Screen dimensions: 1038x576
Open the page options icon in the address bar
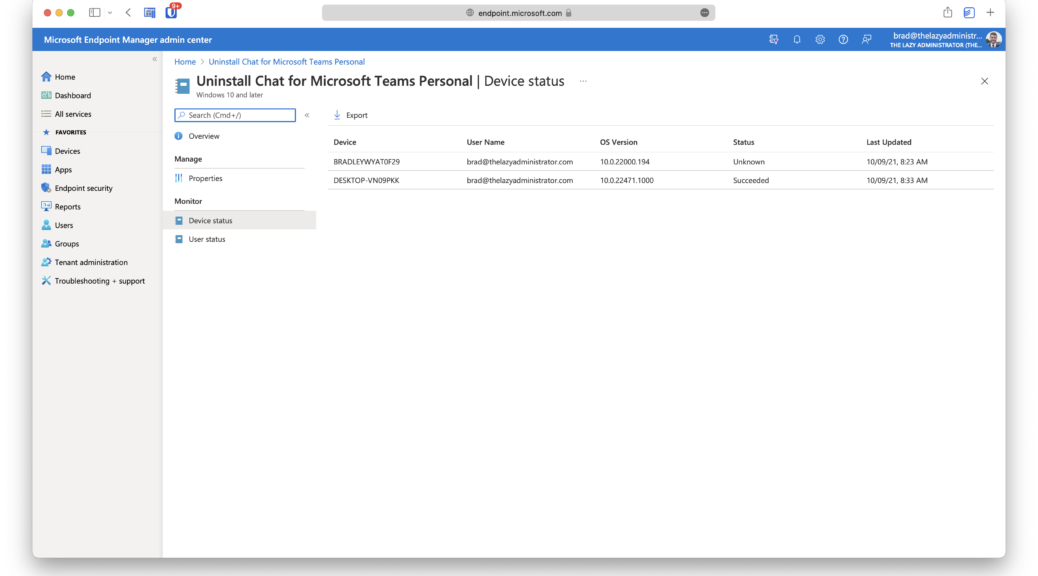[704, 13]
